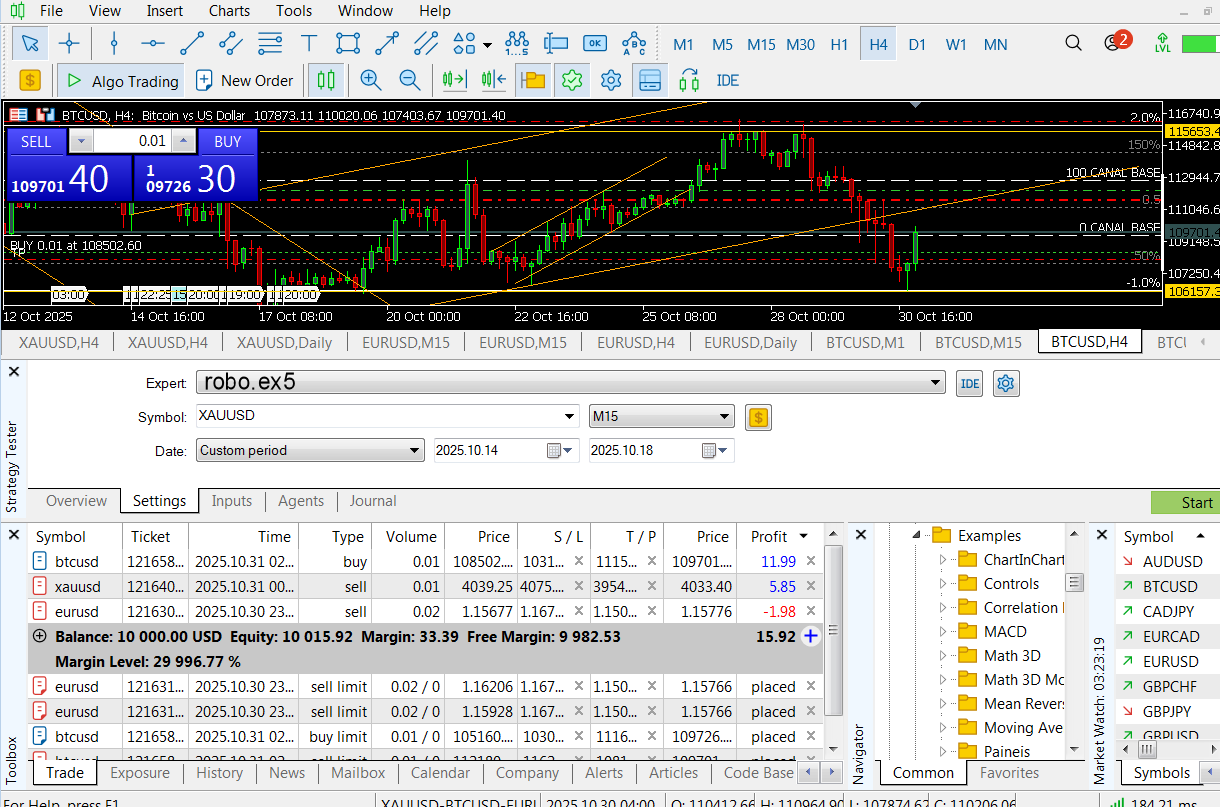The height and width of the screenshot is (807, 1220).
Task: Open the Charts menu
Action: pos(228,11)
